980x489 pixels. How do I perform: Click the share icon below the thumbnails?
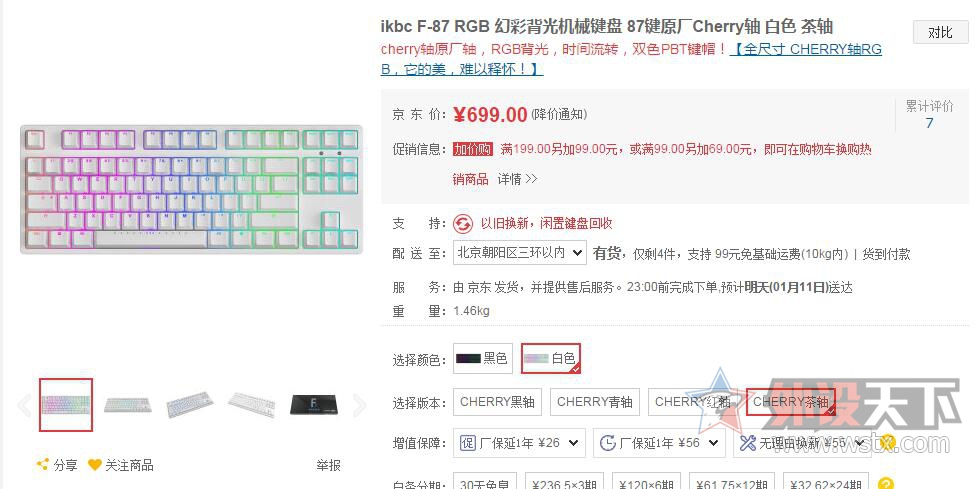click(x=42, y=465)
